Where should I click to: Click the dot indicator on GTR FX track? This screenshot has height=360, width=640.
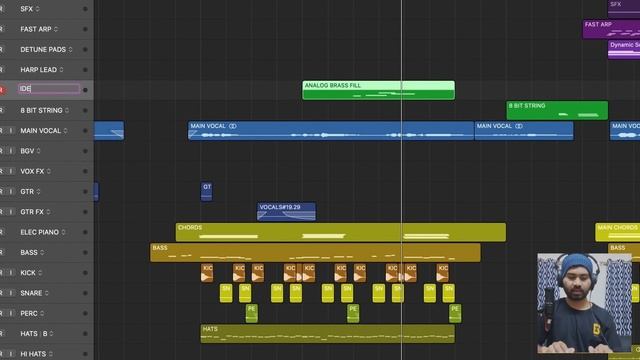(x=85, y=212)
